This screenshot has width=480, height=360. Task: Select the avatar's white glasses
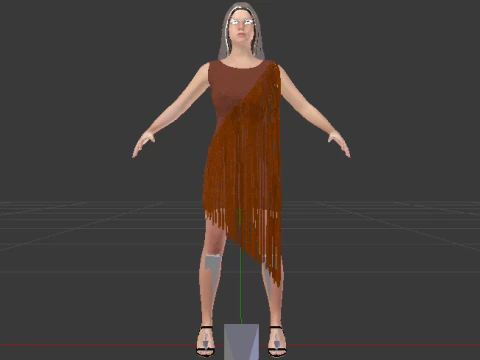(242, 22)
